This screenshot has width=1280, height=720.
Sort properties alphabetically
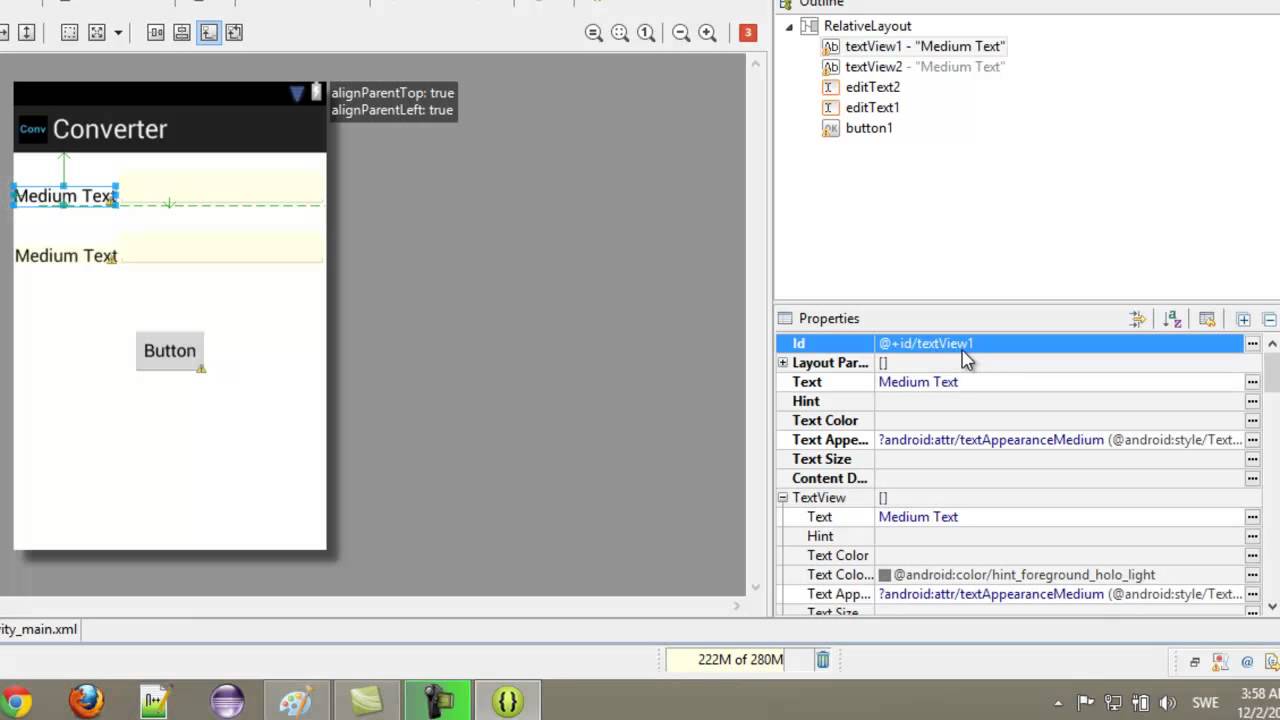tap(1173, 319)
